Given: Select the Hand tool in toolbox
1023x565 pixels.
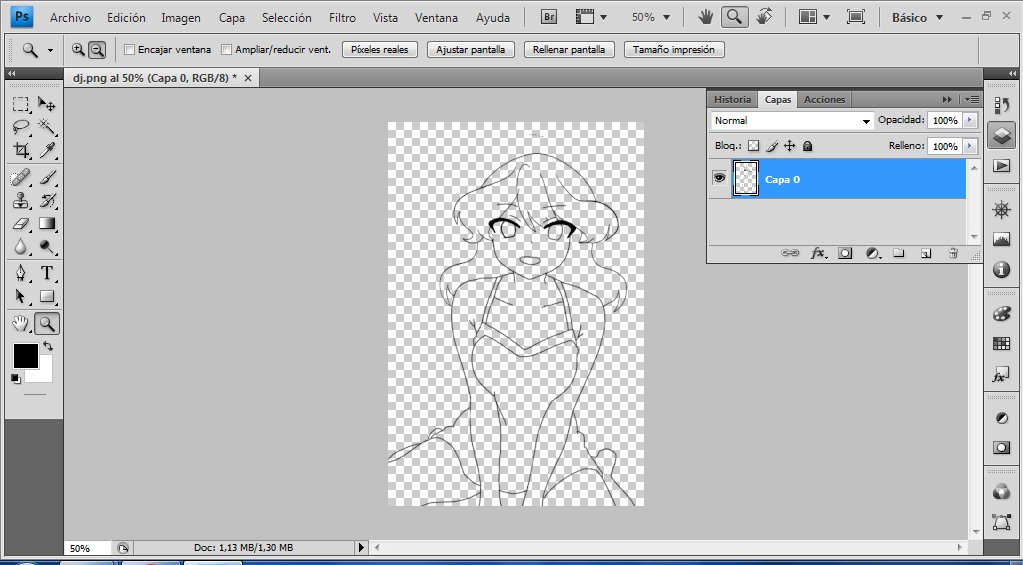Looking at the screenshot, I should tap(21, 323).
